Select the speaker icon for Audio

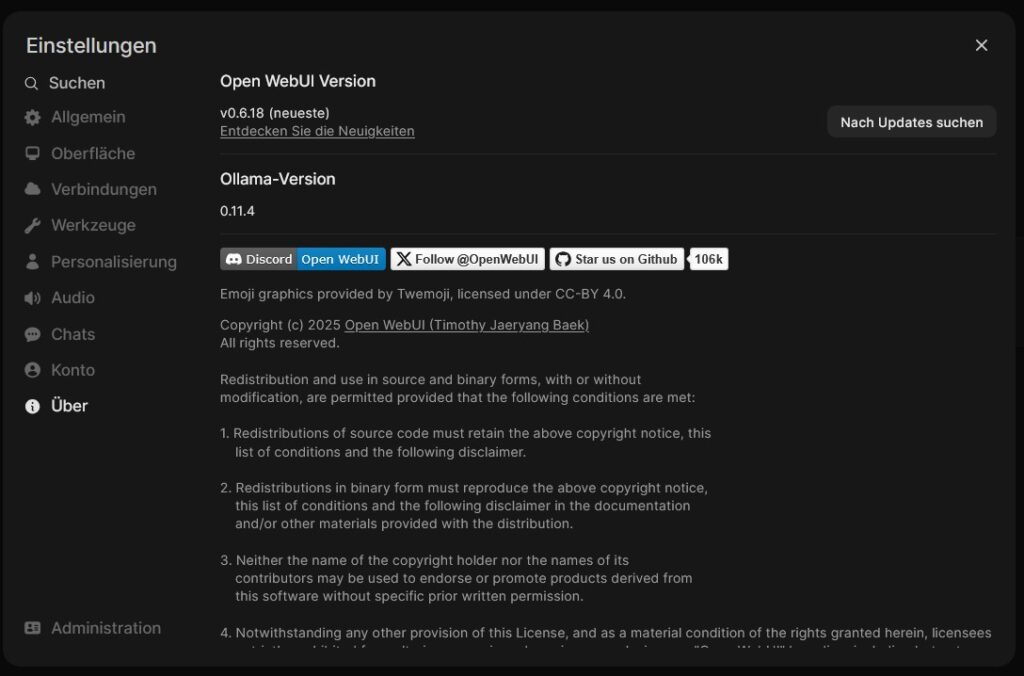point(33,298)
